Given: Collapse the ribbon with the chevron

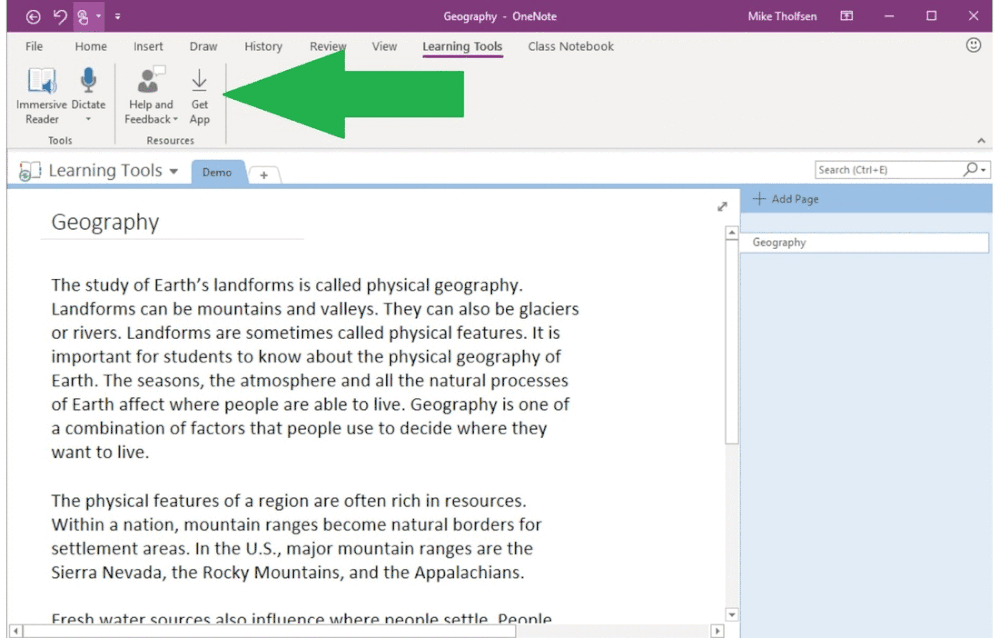Looking at the screenshot, I should [981, 140].
